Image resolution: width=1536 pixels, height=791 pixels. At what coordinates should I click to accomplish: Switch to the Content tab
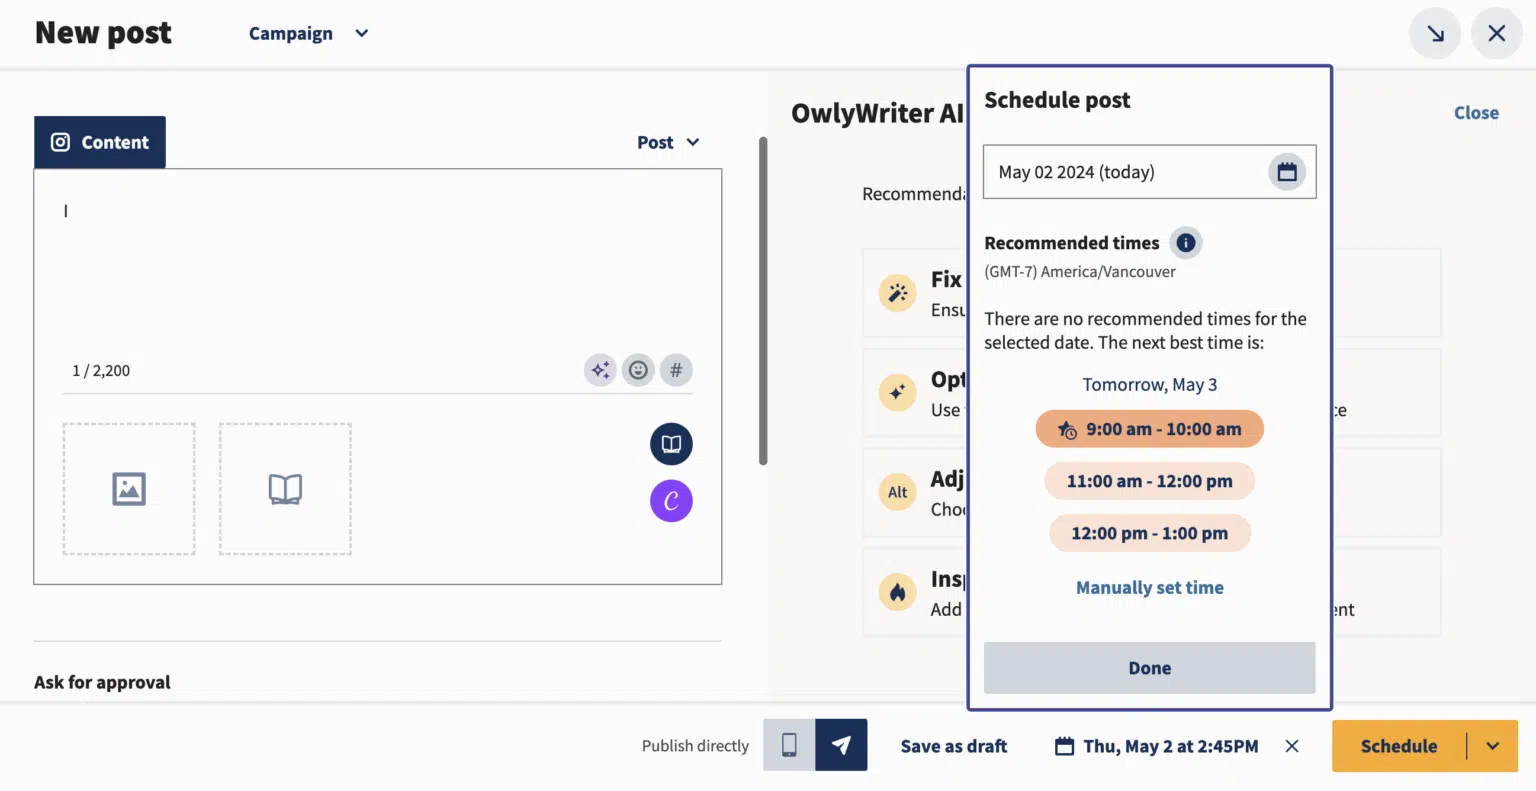99,142
